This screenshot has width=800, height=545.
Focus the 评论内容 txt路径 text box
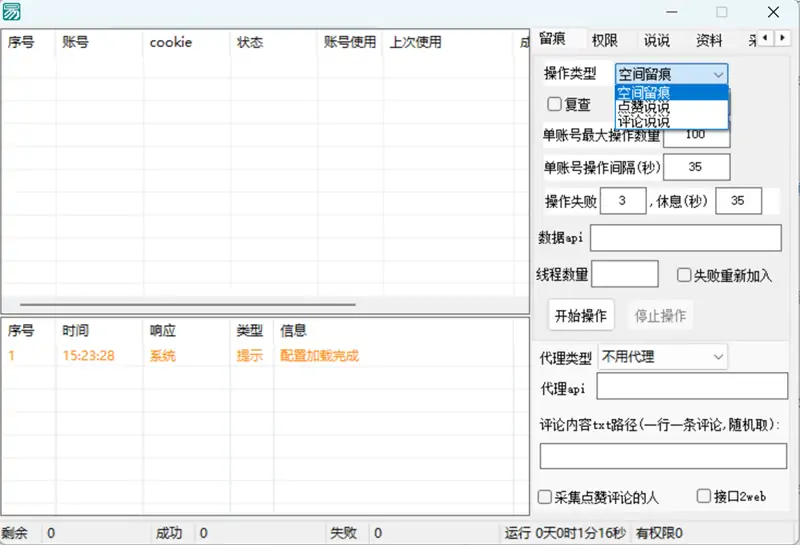coord(664,456)
